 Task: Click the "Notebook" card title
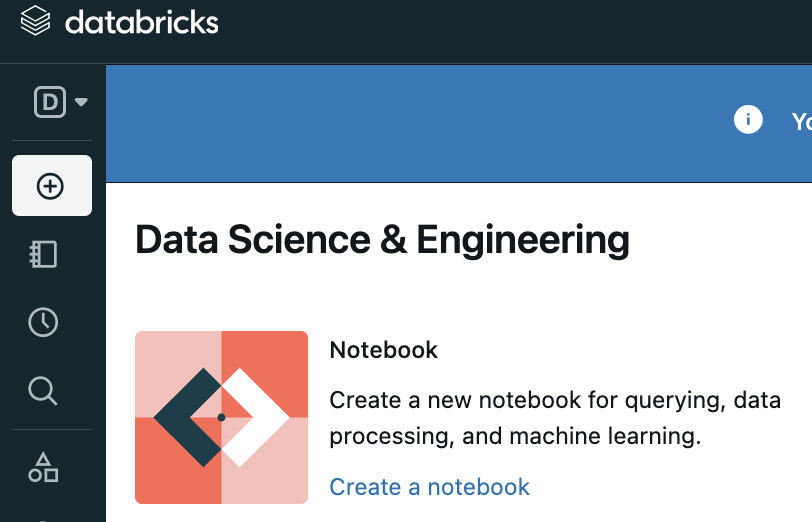click(383, 350)
